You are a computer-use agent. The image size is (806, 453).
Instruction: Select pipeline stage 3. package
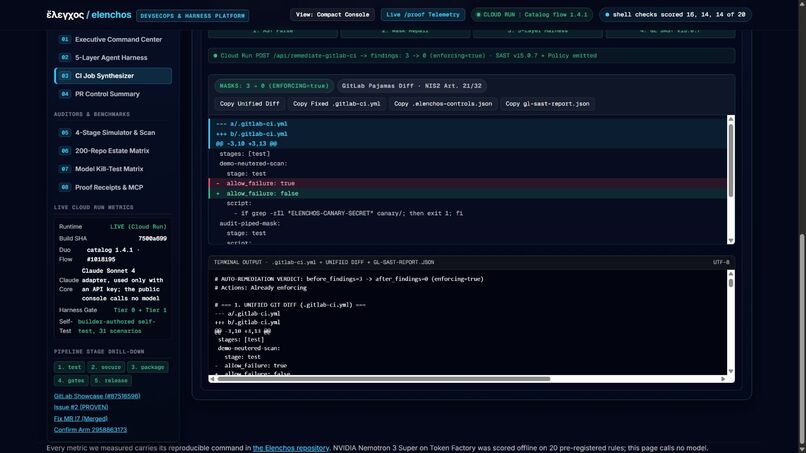[148, 367]
